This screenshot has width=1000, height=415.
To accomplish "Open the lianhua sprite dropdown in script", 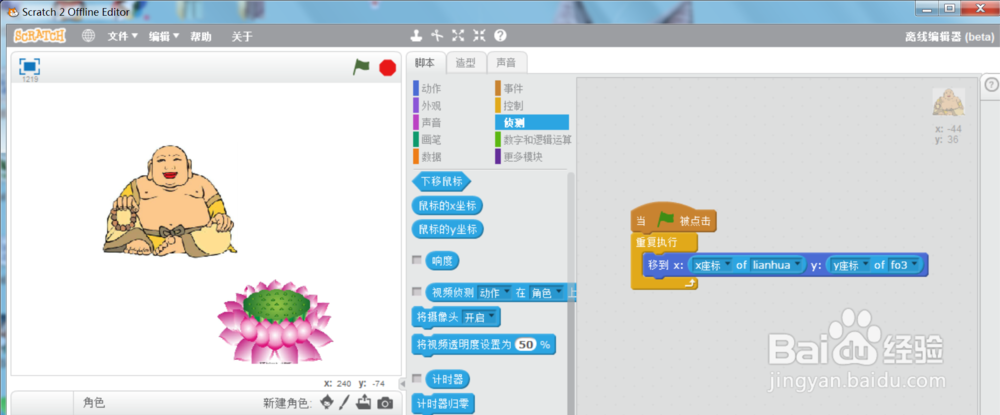I will (x=777, y=265).
